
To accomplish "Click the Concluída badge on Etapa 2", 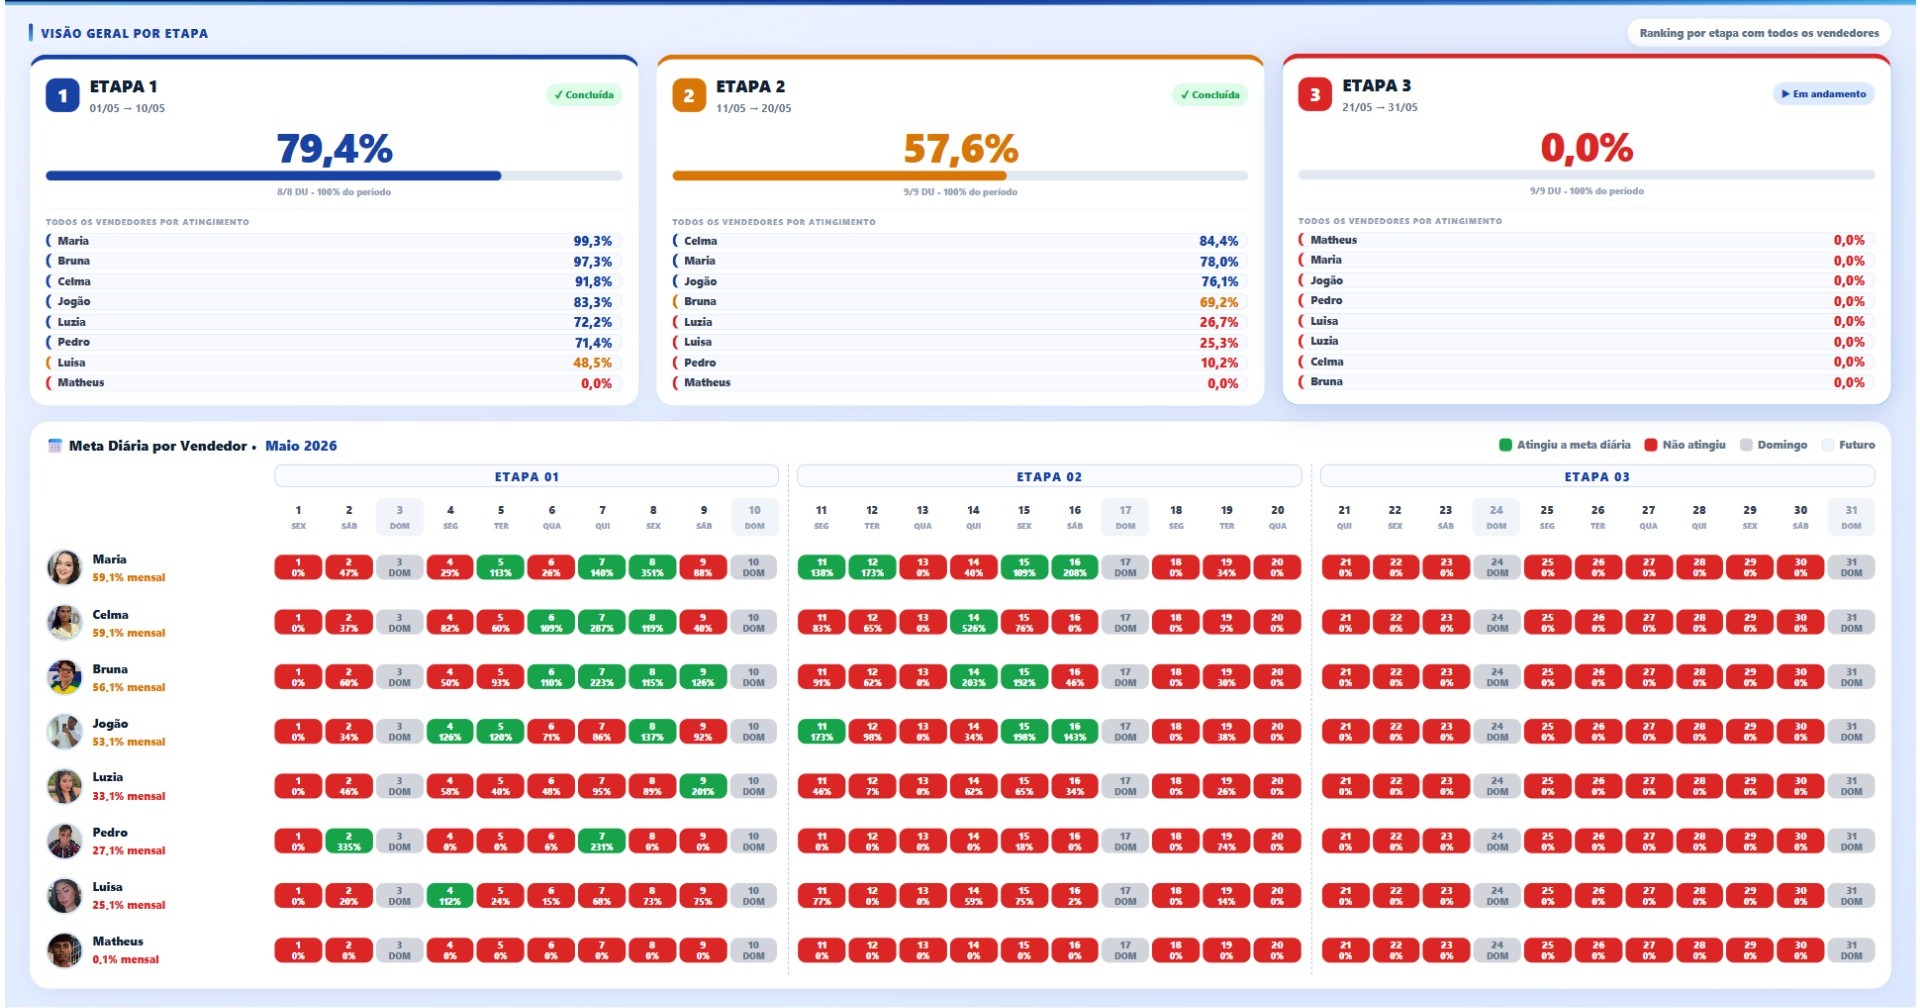I will coord(1210,95).
